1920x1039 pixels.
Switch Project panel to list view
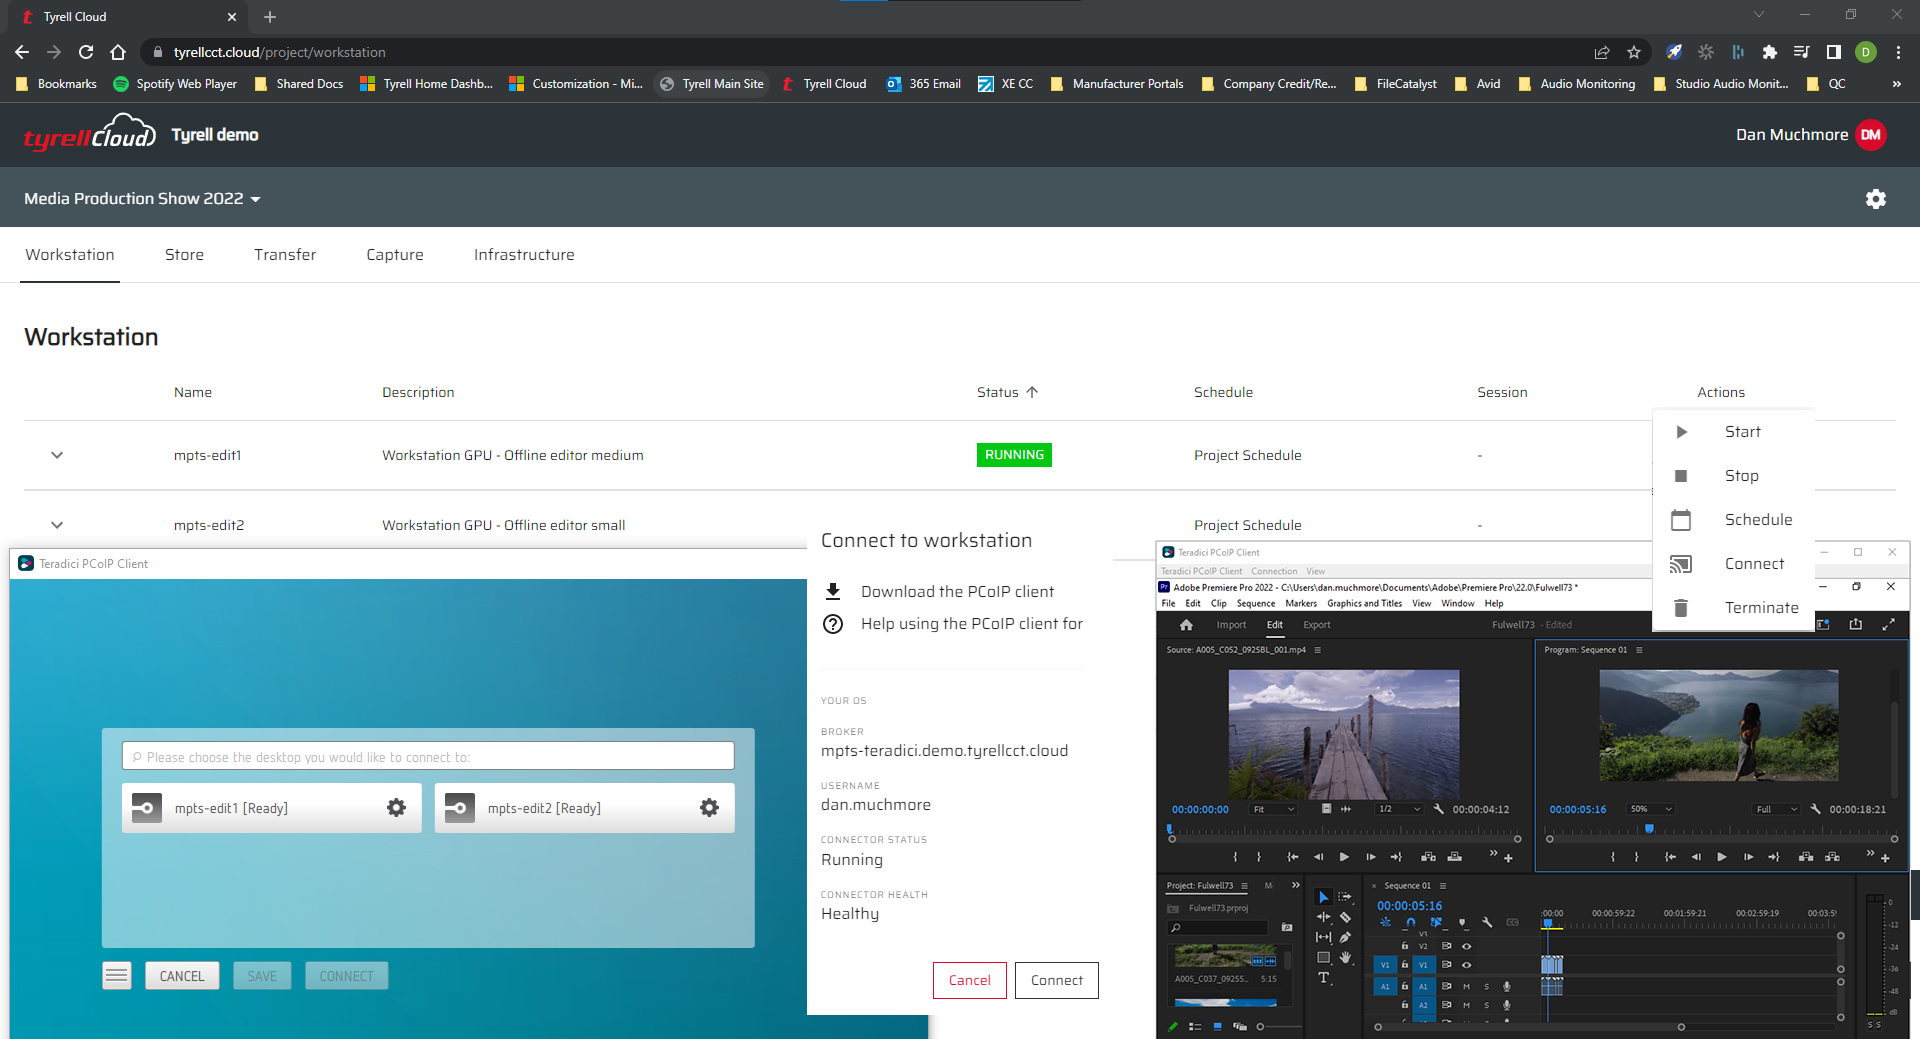pos(1195,1027)
